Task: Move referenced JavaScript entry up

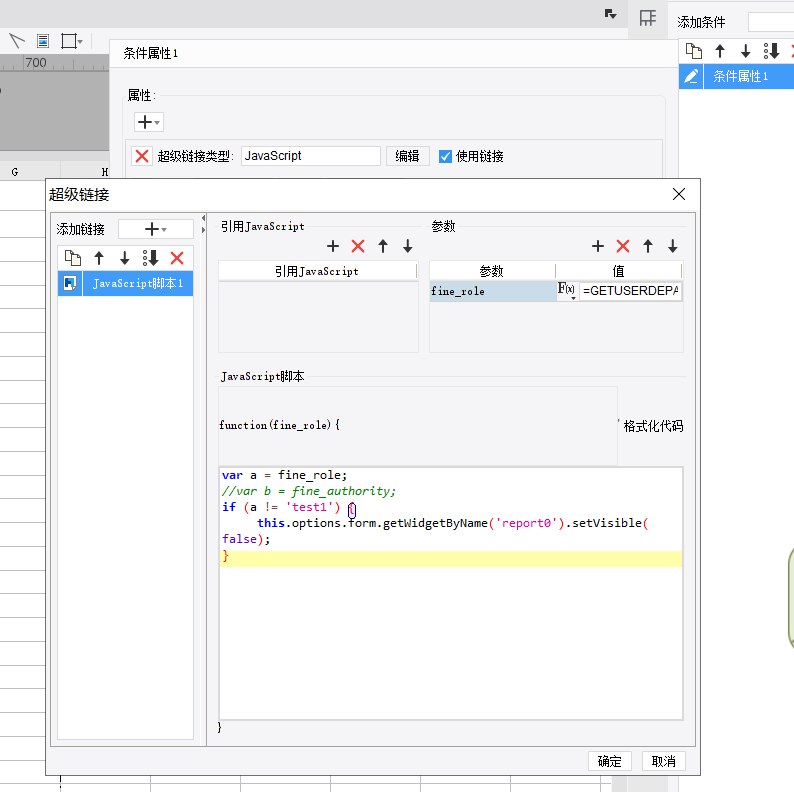Action: click(383, 246)
